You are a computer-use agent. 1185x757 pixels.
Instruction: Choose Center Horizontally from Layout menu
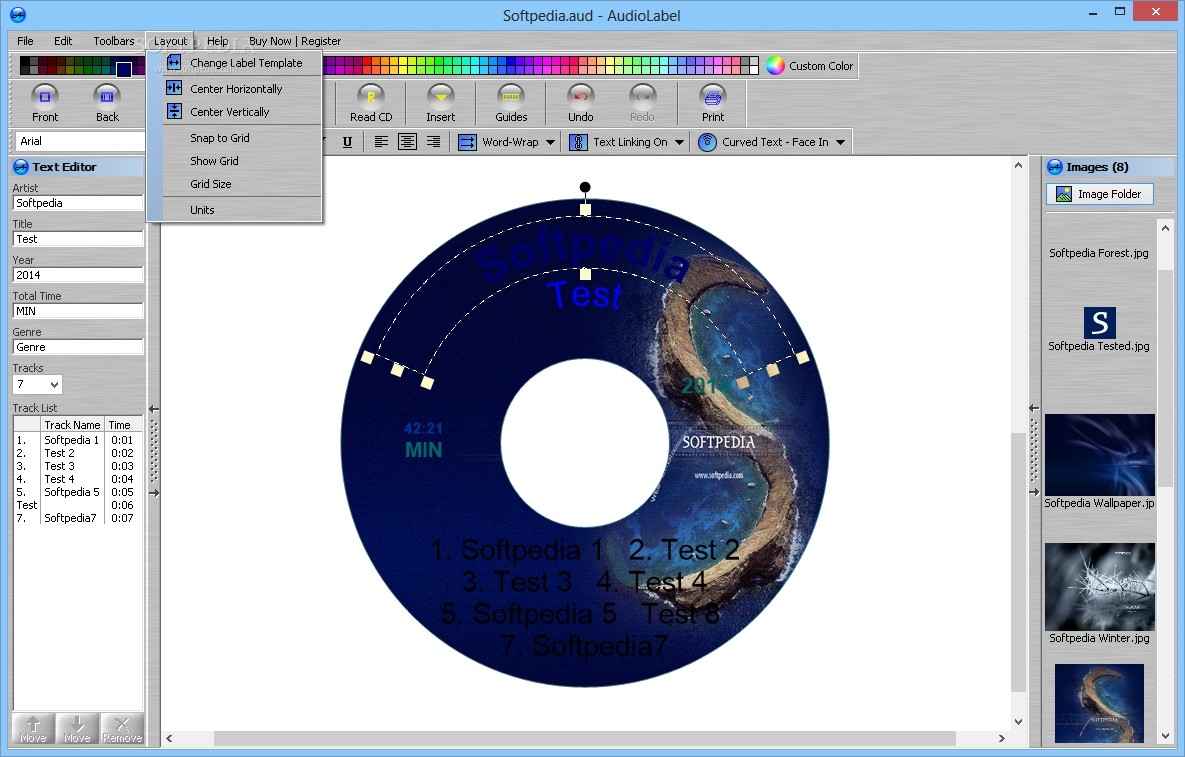236,88
